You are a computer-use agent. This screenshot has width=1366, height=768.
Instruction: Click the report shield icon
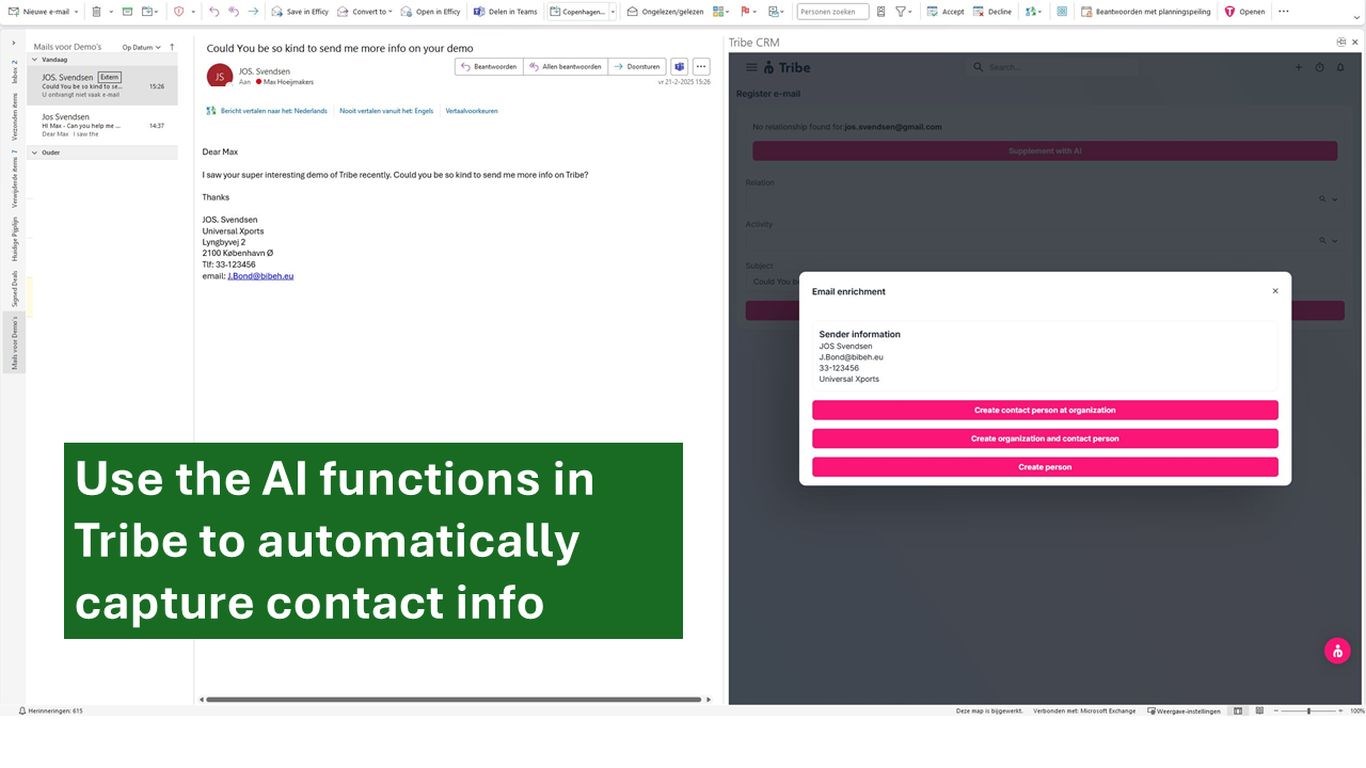point(179,12)
